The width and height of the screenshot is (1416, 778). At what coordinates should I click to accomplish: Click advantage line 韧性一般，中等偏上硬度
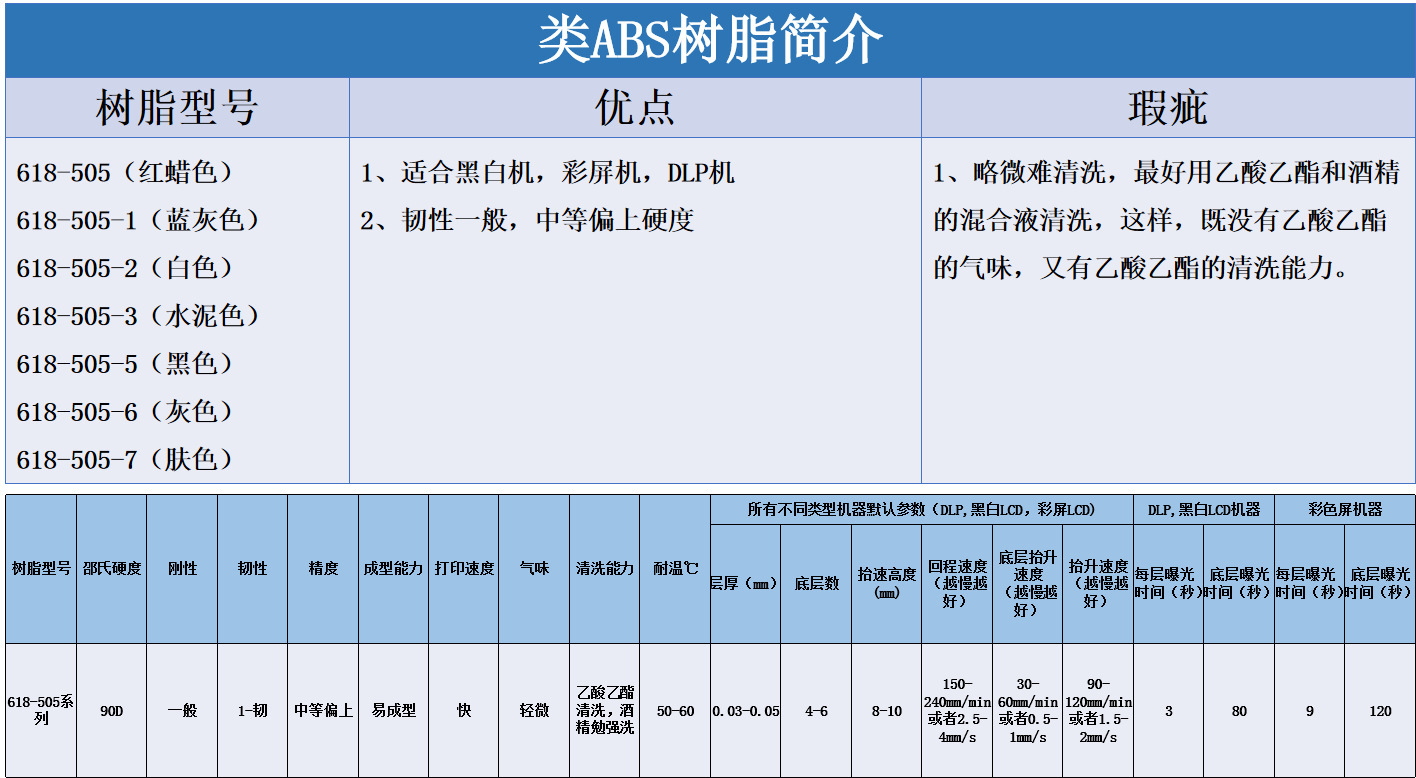click(x=527, y=220)
